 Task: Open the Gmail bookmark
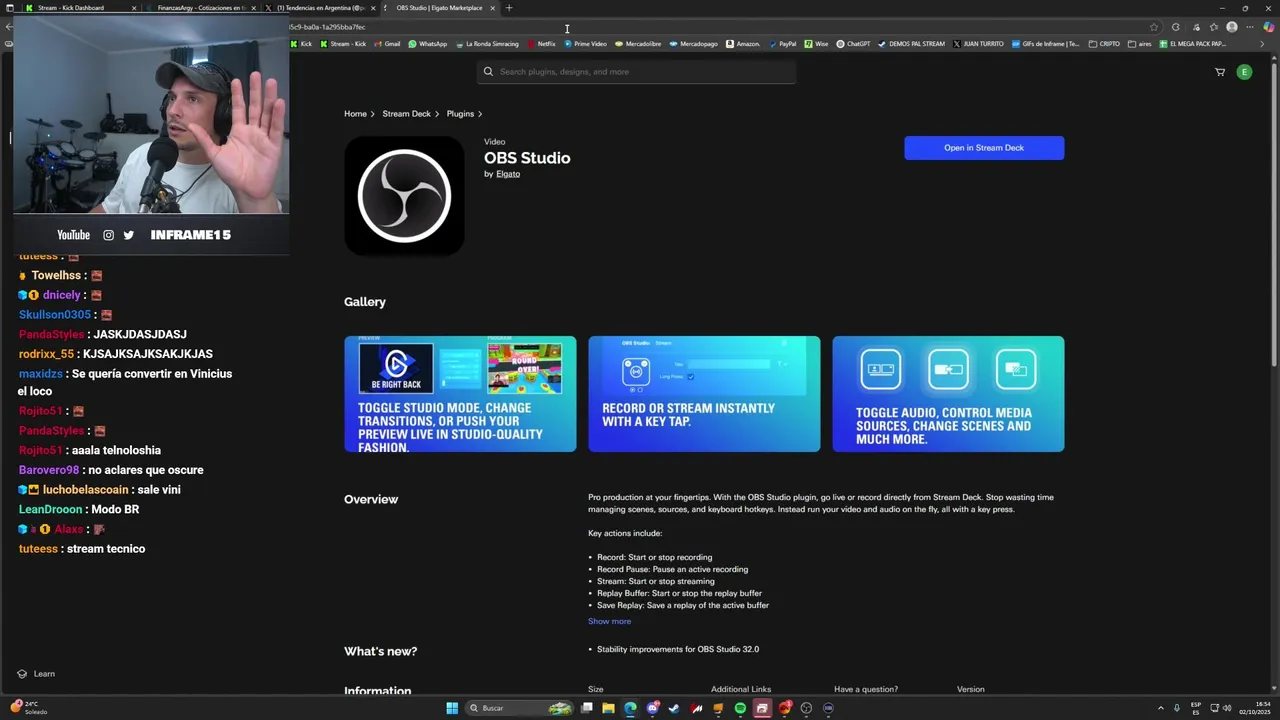tap(387, 44)
